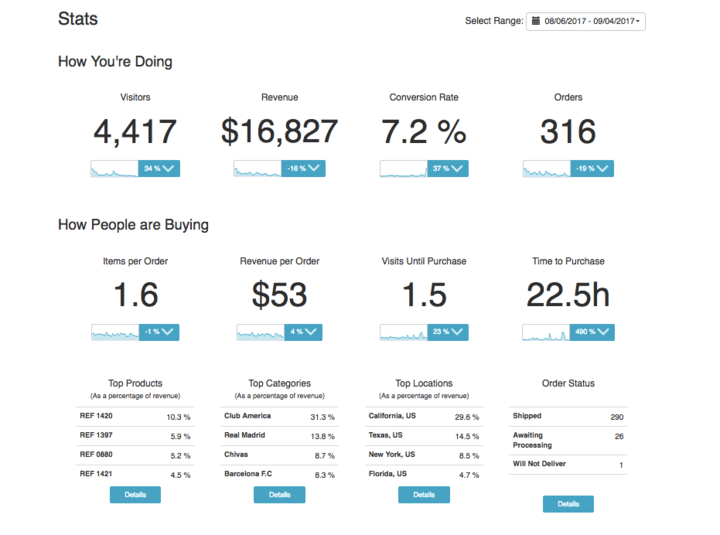Select the Shipped order status row
720x535 pixels.
tap(568, 417)
